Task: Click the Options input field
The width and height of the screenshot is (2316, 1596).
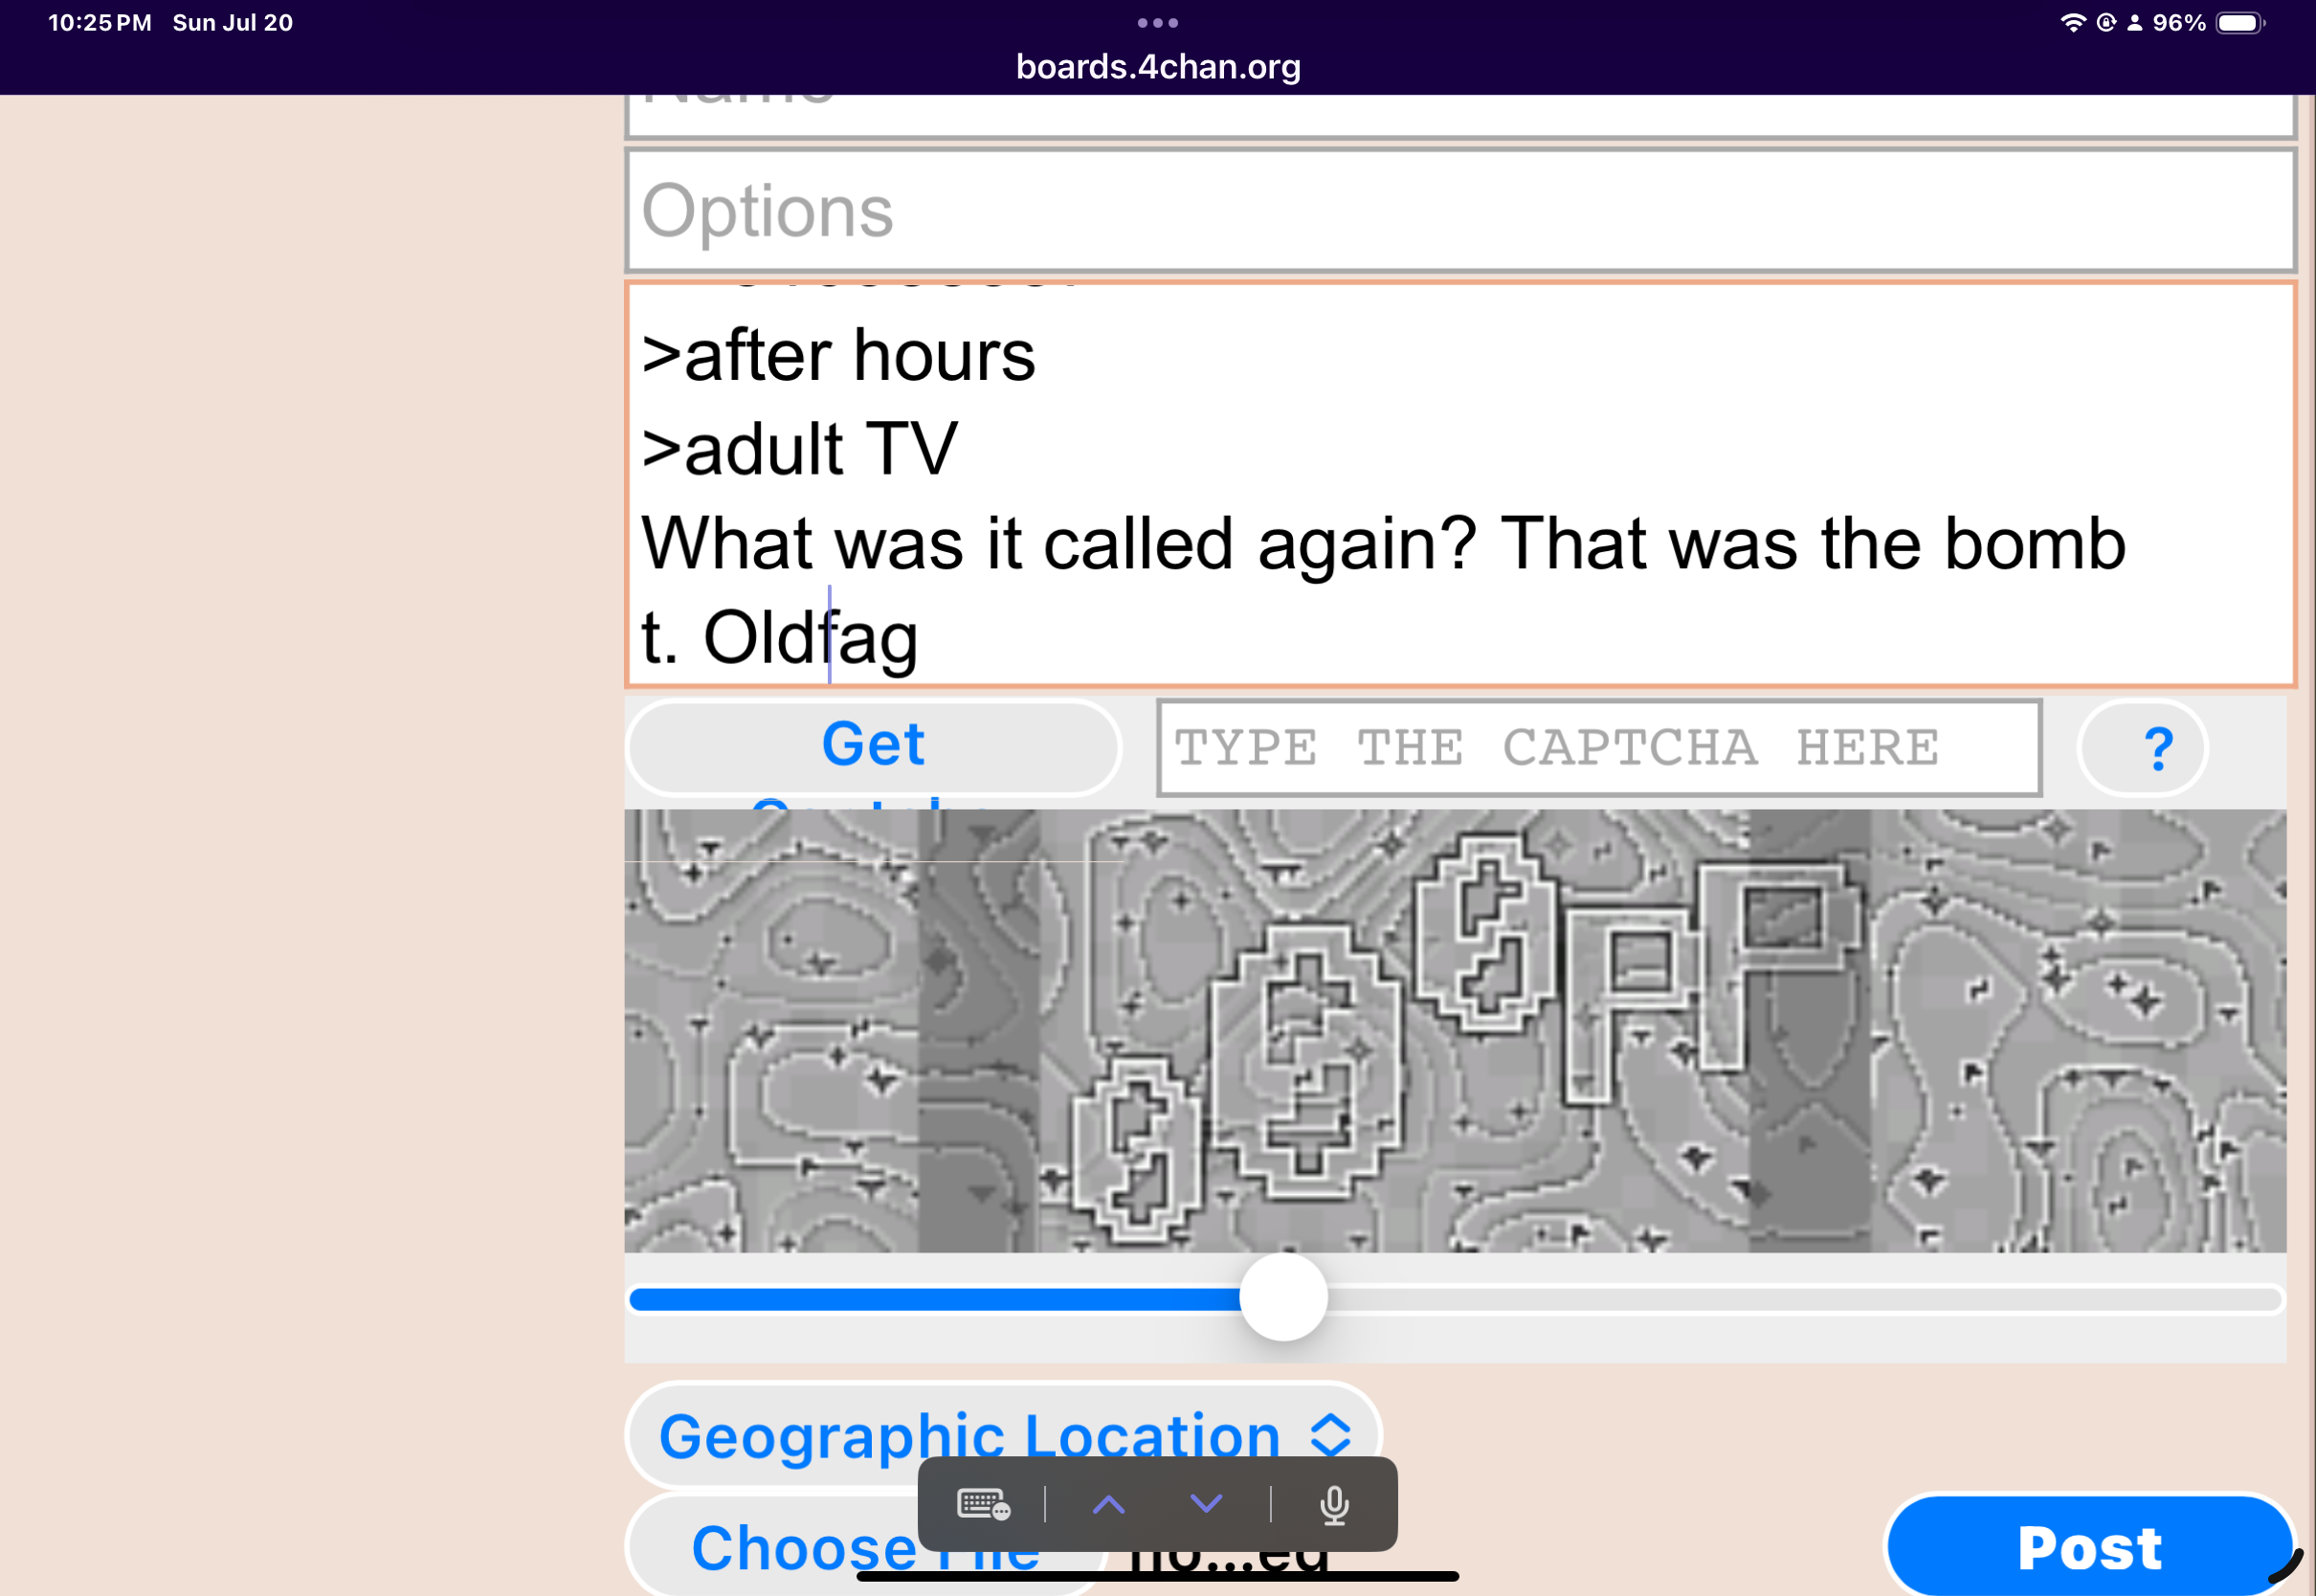Action: 1460,210
